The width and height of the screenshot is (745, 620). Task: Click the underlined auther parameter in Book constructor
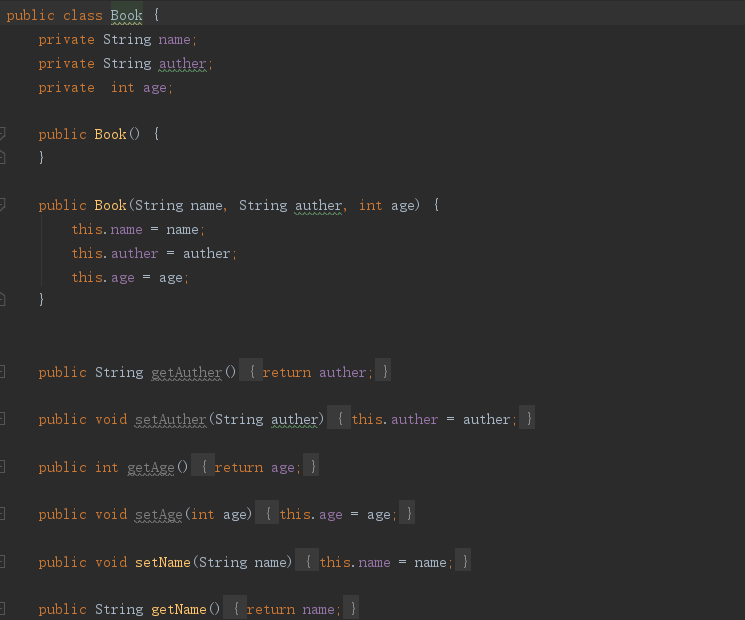coord(318,206)
